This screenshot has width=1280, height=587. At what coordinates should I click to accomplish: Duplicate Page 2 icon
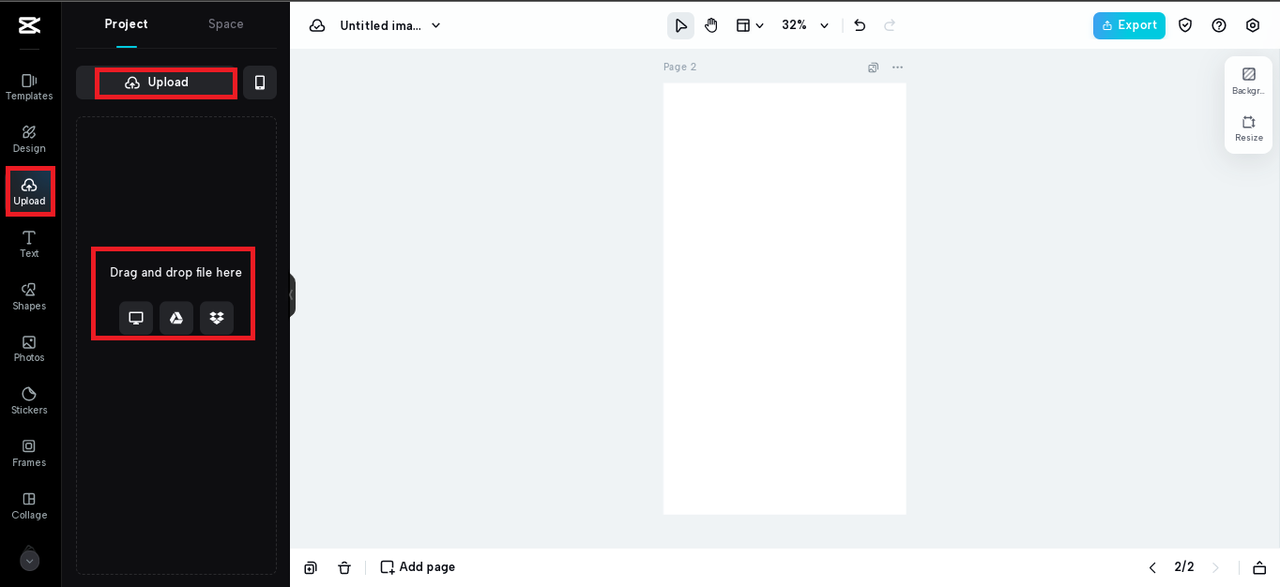point(873,67)
